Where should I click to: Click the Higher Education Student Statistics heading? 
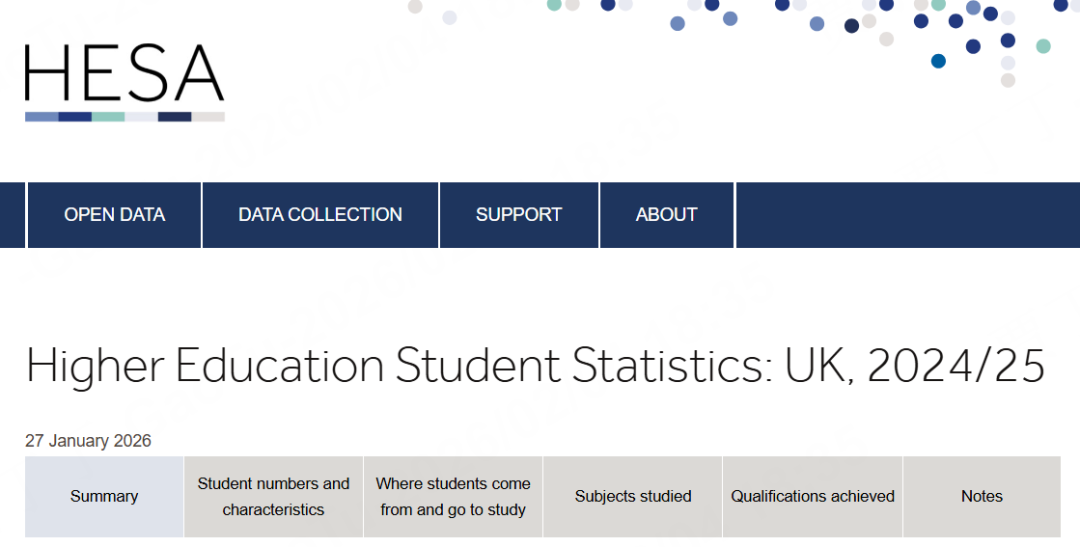point(535,367)
